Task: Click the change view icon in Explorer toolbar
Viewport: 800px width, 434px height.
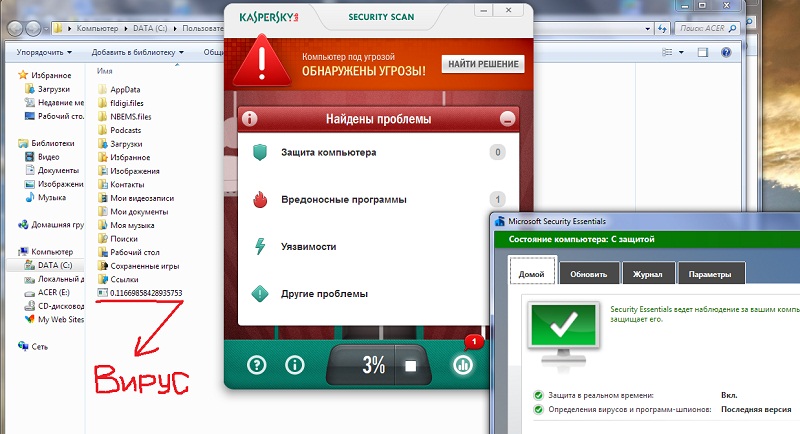Action: [x=667, y=52]
